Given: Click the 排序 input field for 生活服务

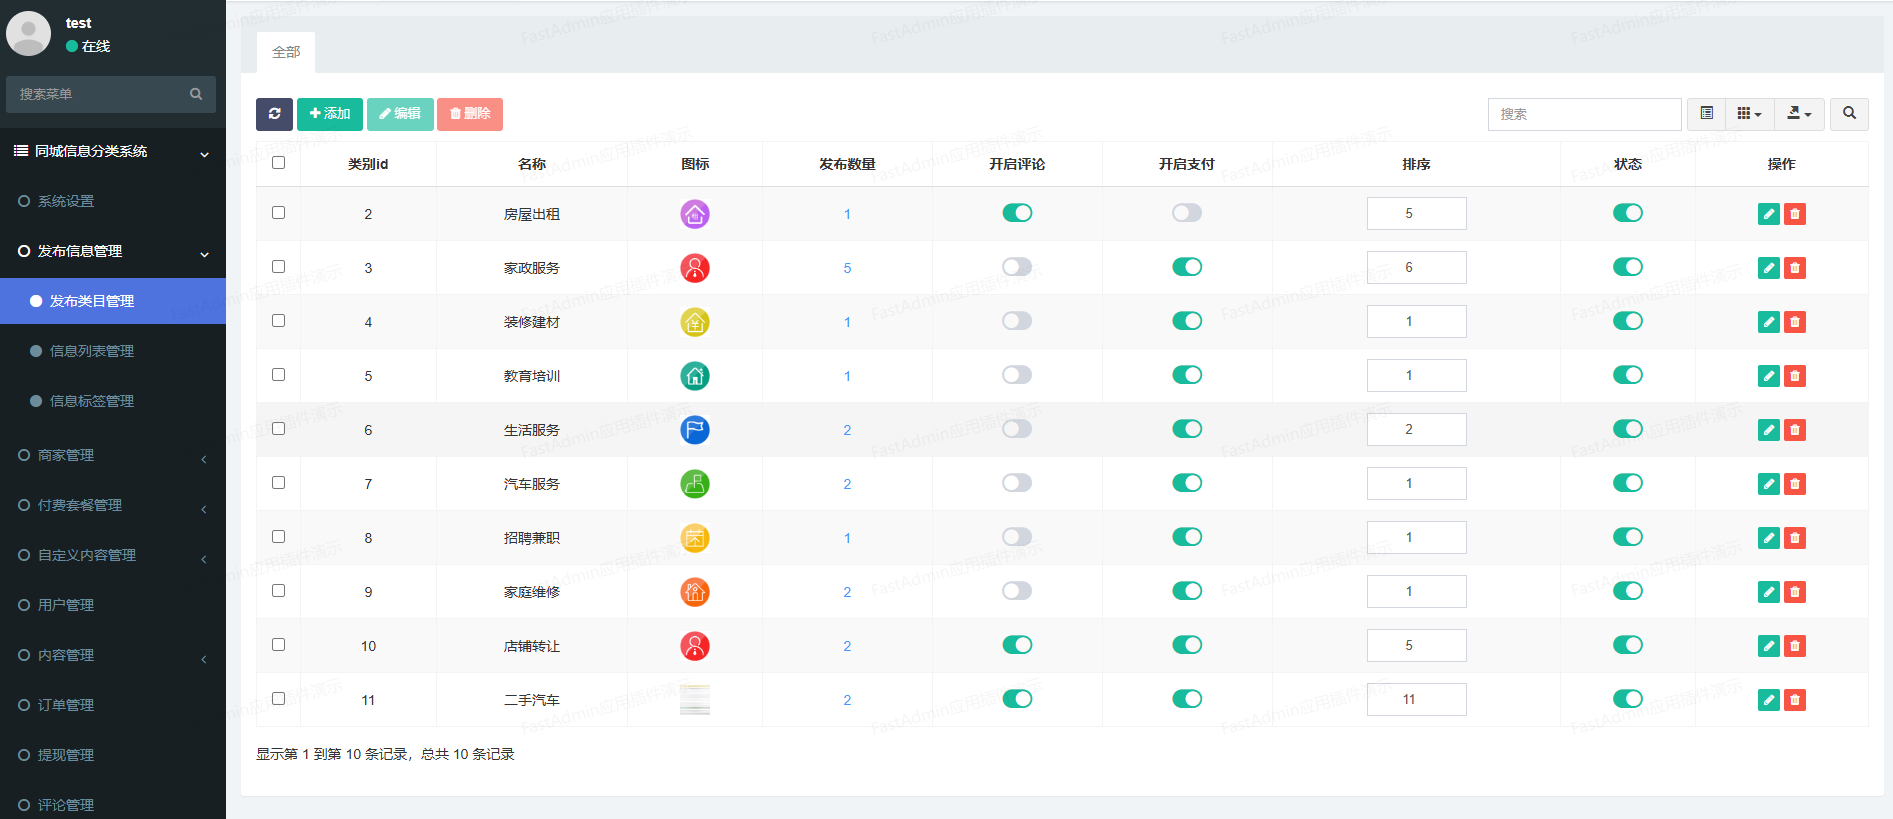Looking at the screenshot, I should click(x=1416, y=430).
